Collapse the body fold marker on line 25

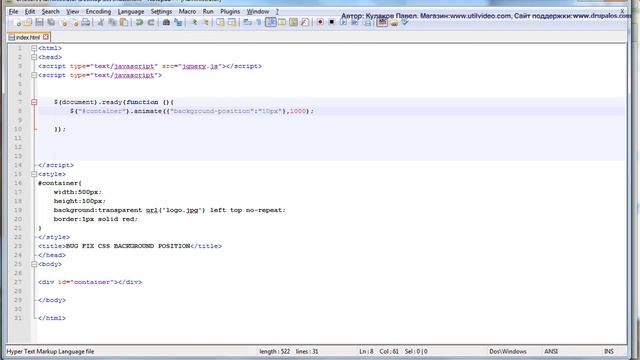pyautogui.click(x=34, y=264)
